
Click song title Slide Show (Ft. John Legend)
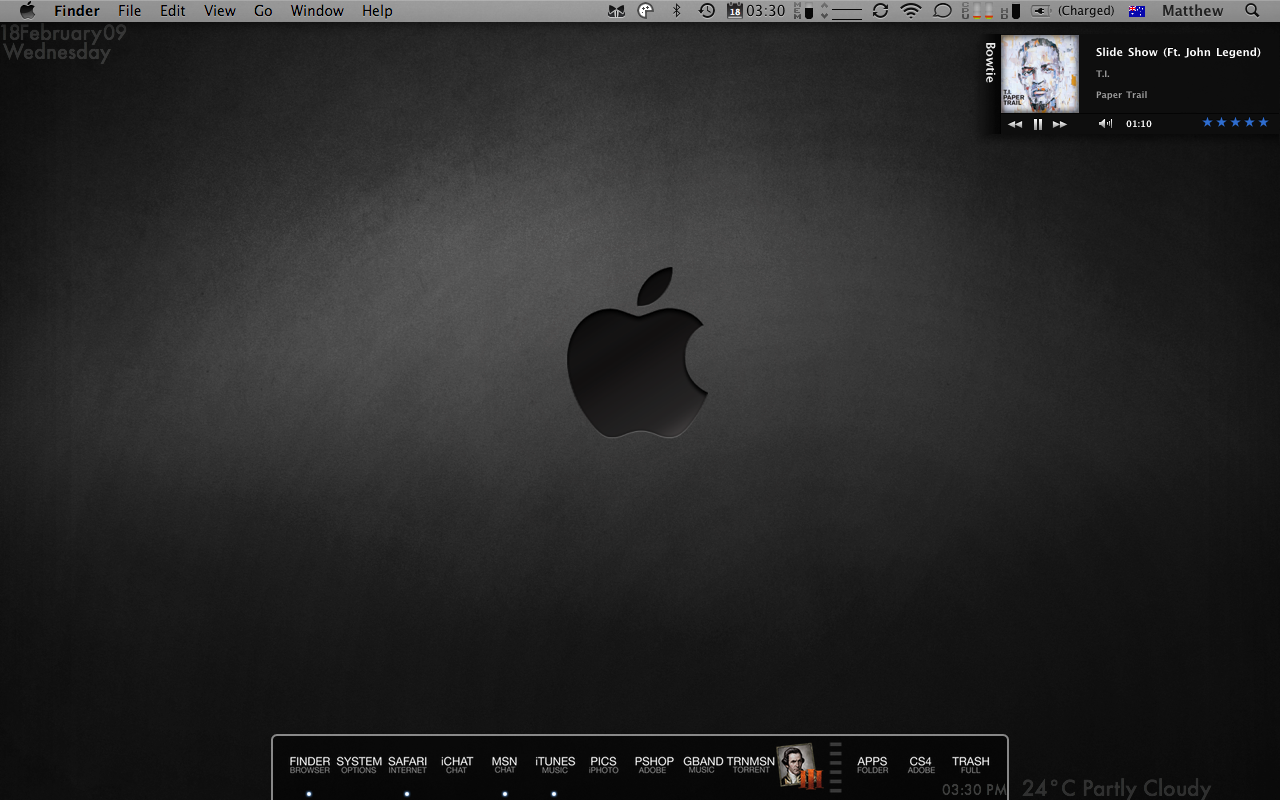coord(1178,52)
